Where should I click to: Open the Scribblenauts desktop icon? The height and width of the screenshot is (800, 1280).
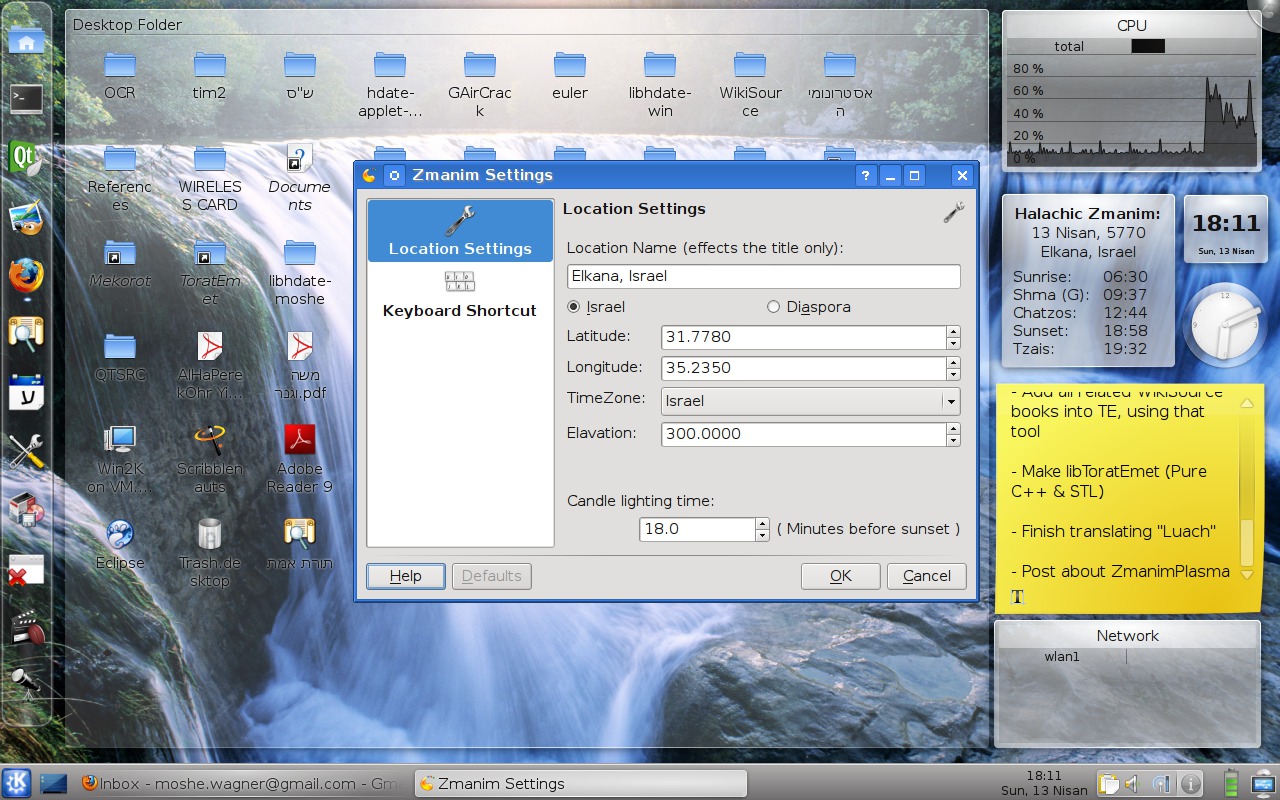coord(210,440)
